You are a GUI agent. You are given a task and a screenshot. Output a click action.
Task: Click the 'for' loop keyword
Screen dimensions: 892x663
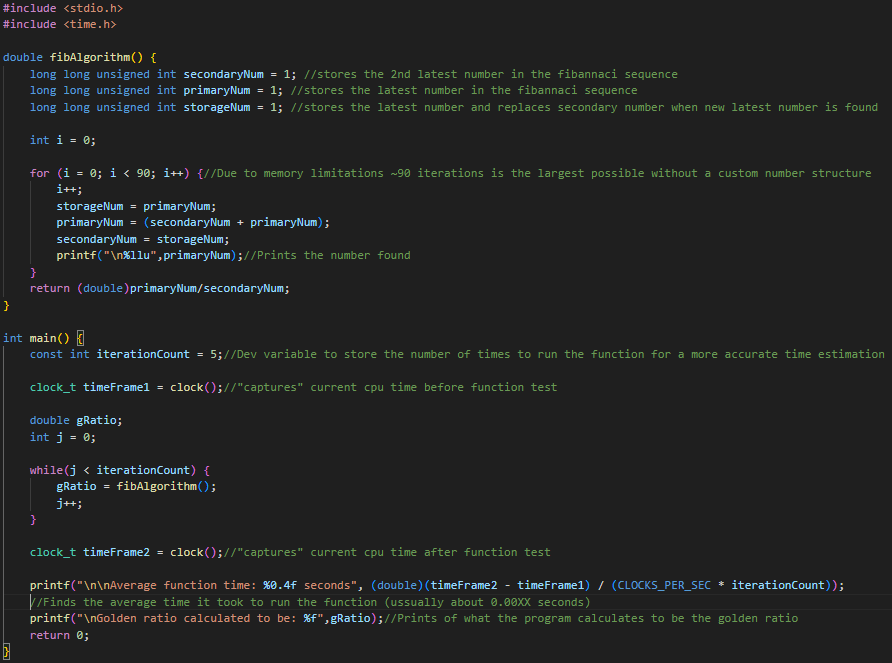pyautogui.click(x=39, y=173)
